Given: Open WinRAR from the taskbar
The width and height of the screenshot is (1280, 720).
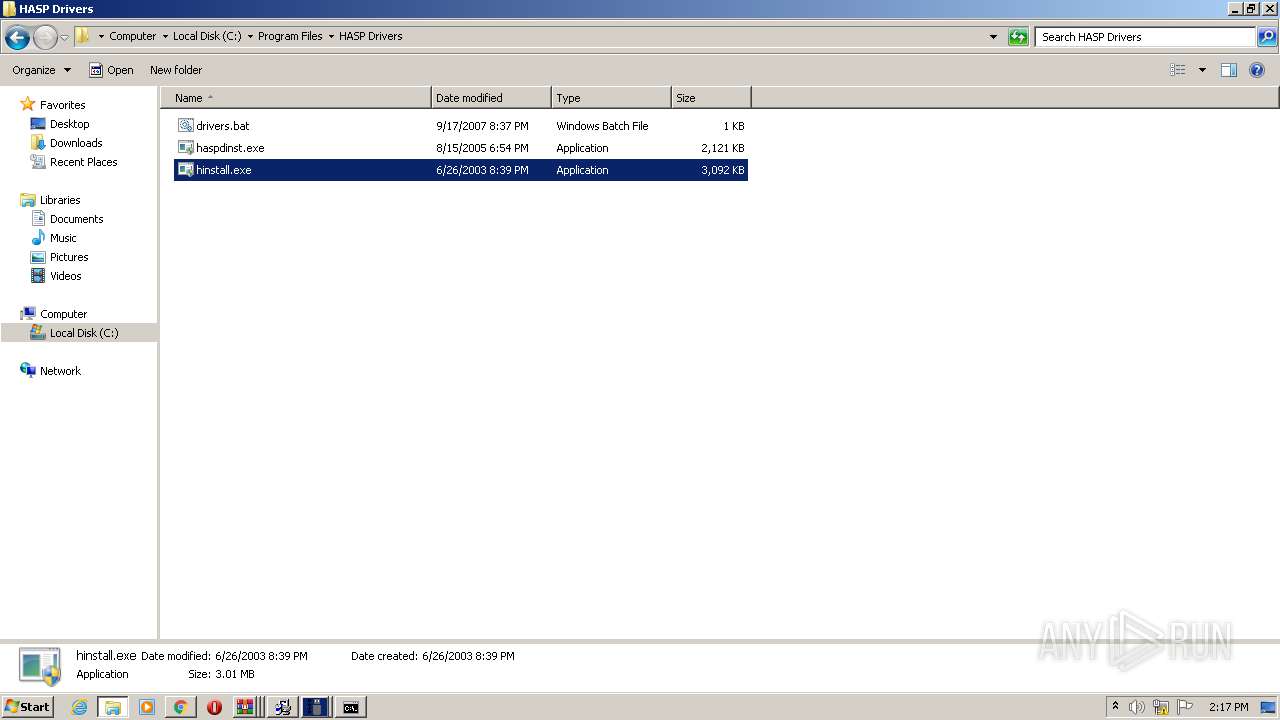Looking at the screenshot, I should click(246, 707).
